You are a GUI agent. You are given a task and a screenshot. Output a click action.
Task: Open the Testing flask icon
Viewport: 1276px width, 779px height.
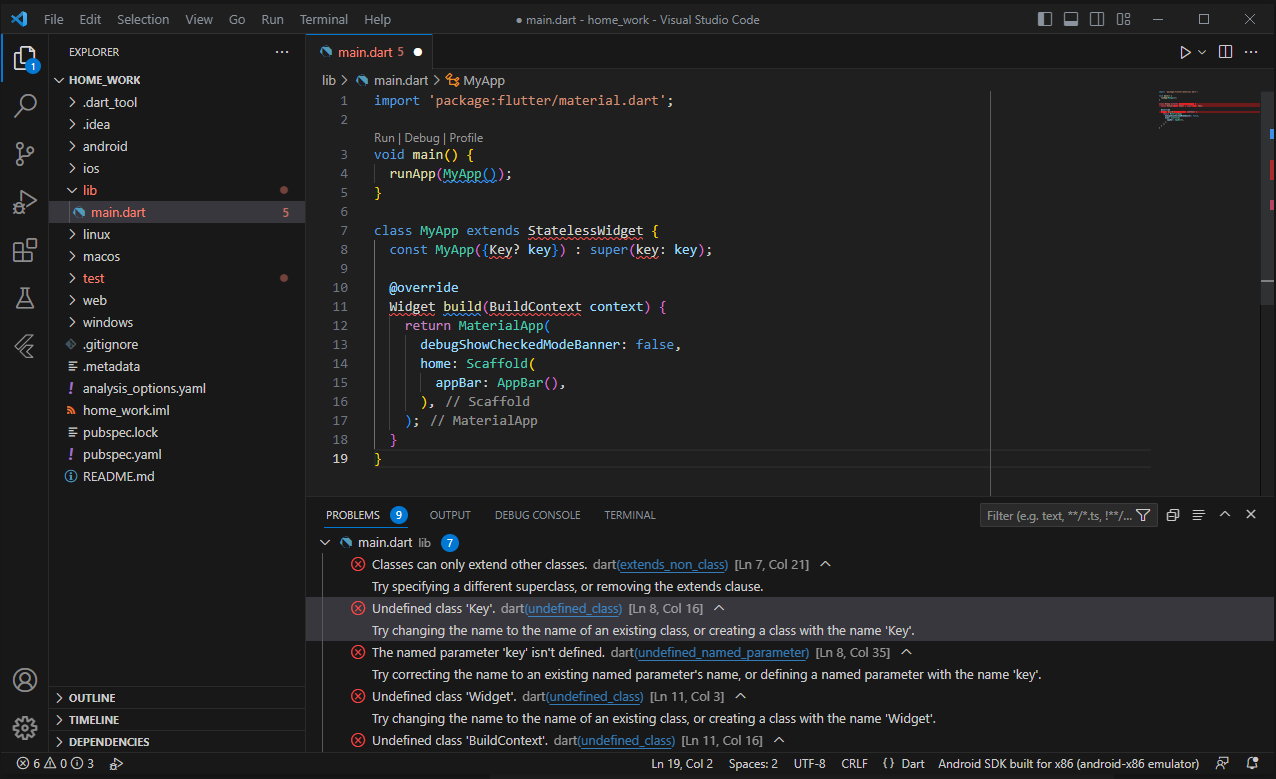pyautogui.click(x=25, y=298)
